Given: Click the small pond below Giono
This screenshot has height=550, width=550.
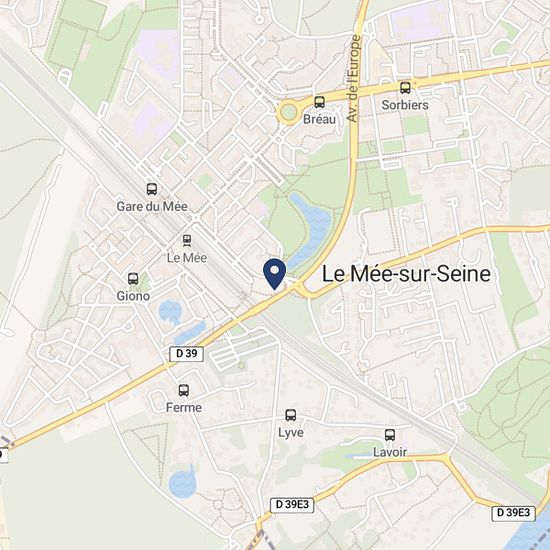Looking at the screenshot, I should coord(170,313).
